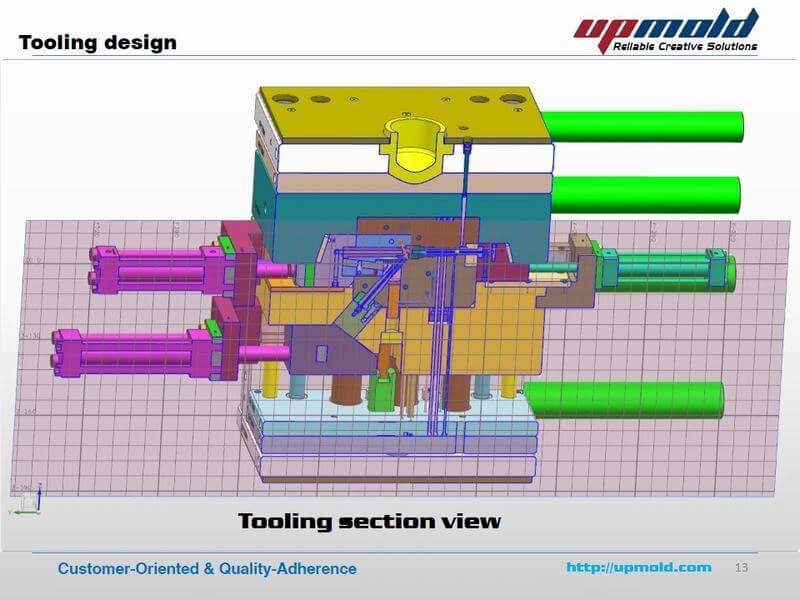
Task: Click slide page number 13
Action: click(x=741, y=568)
